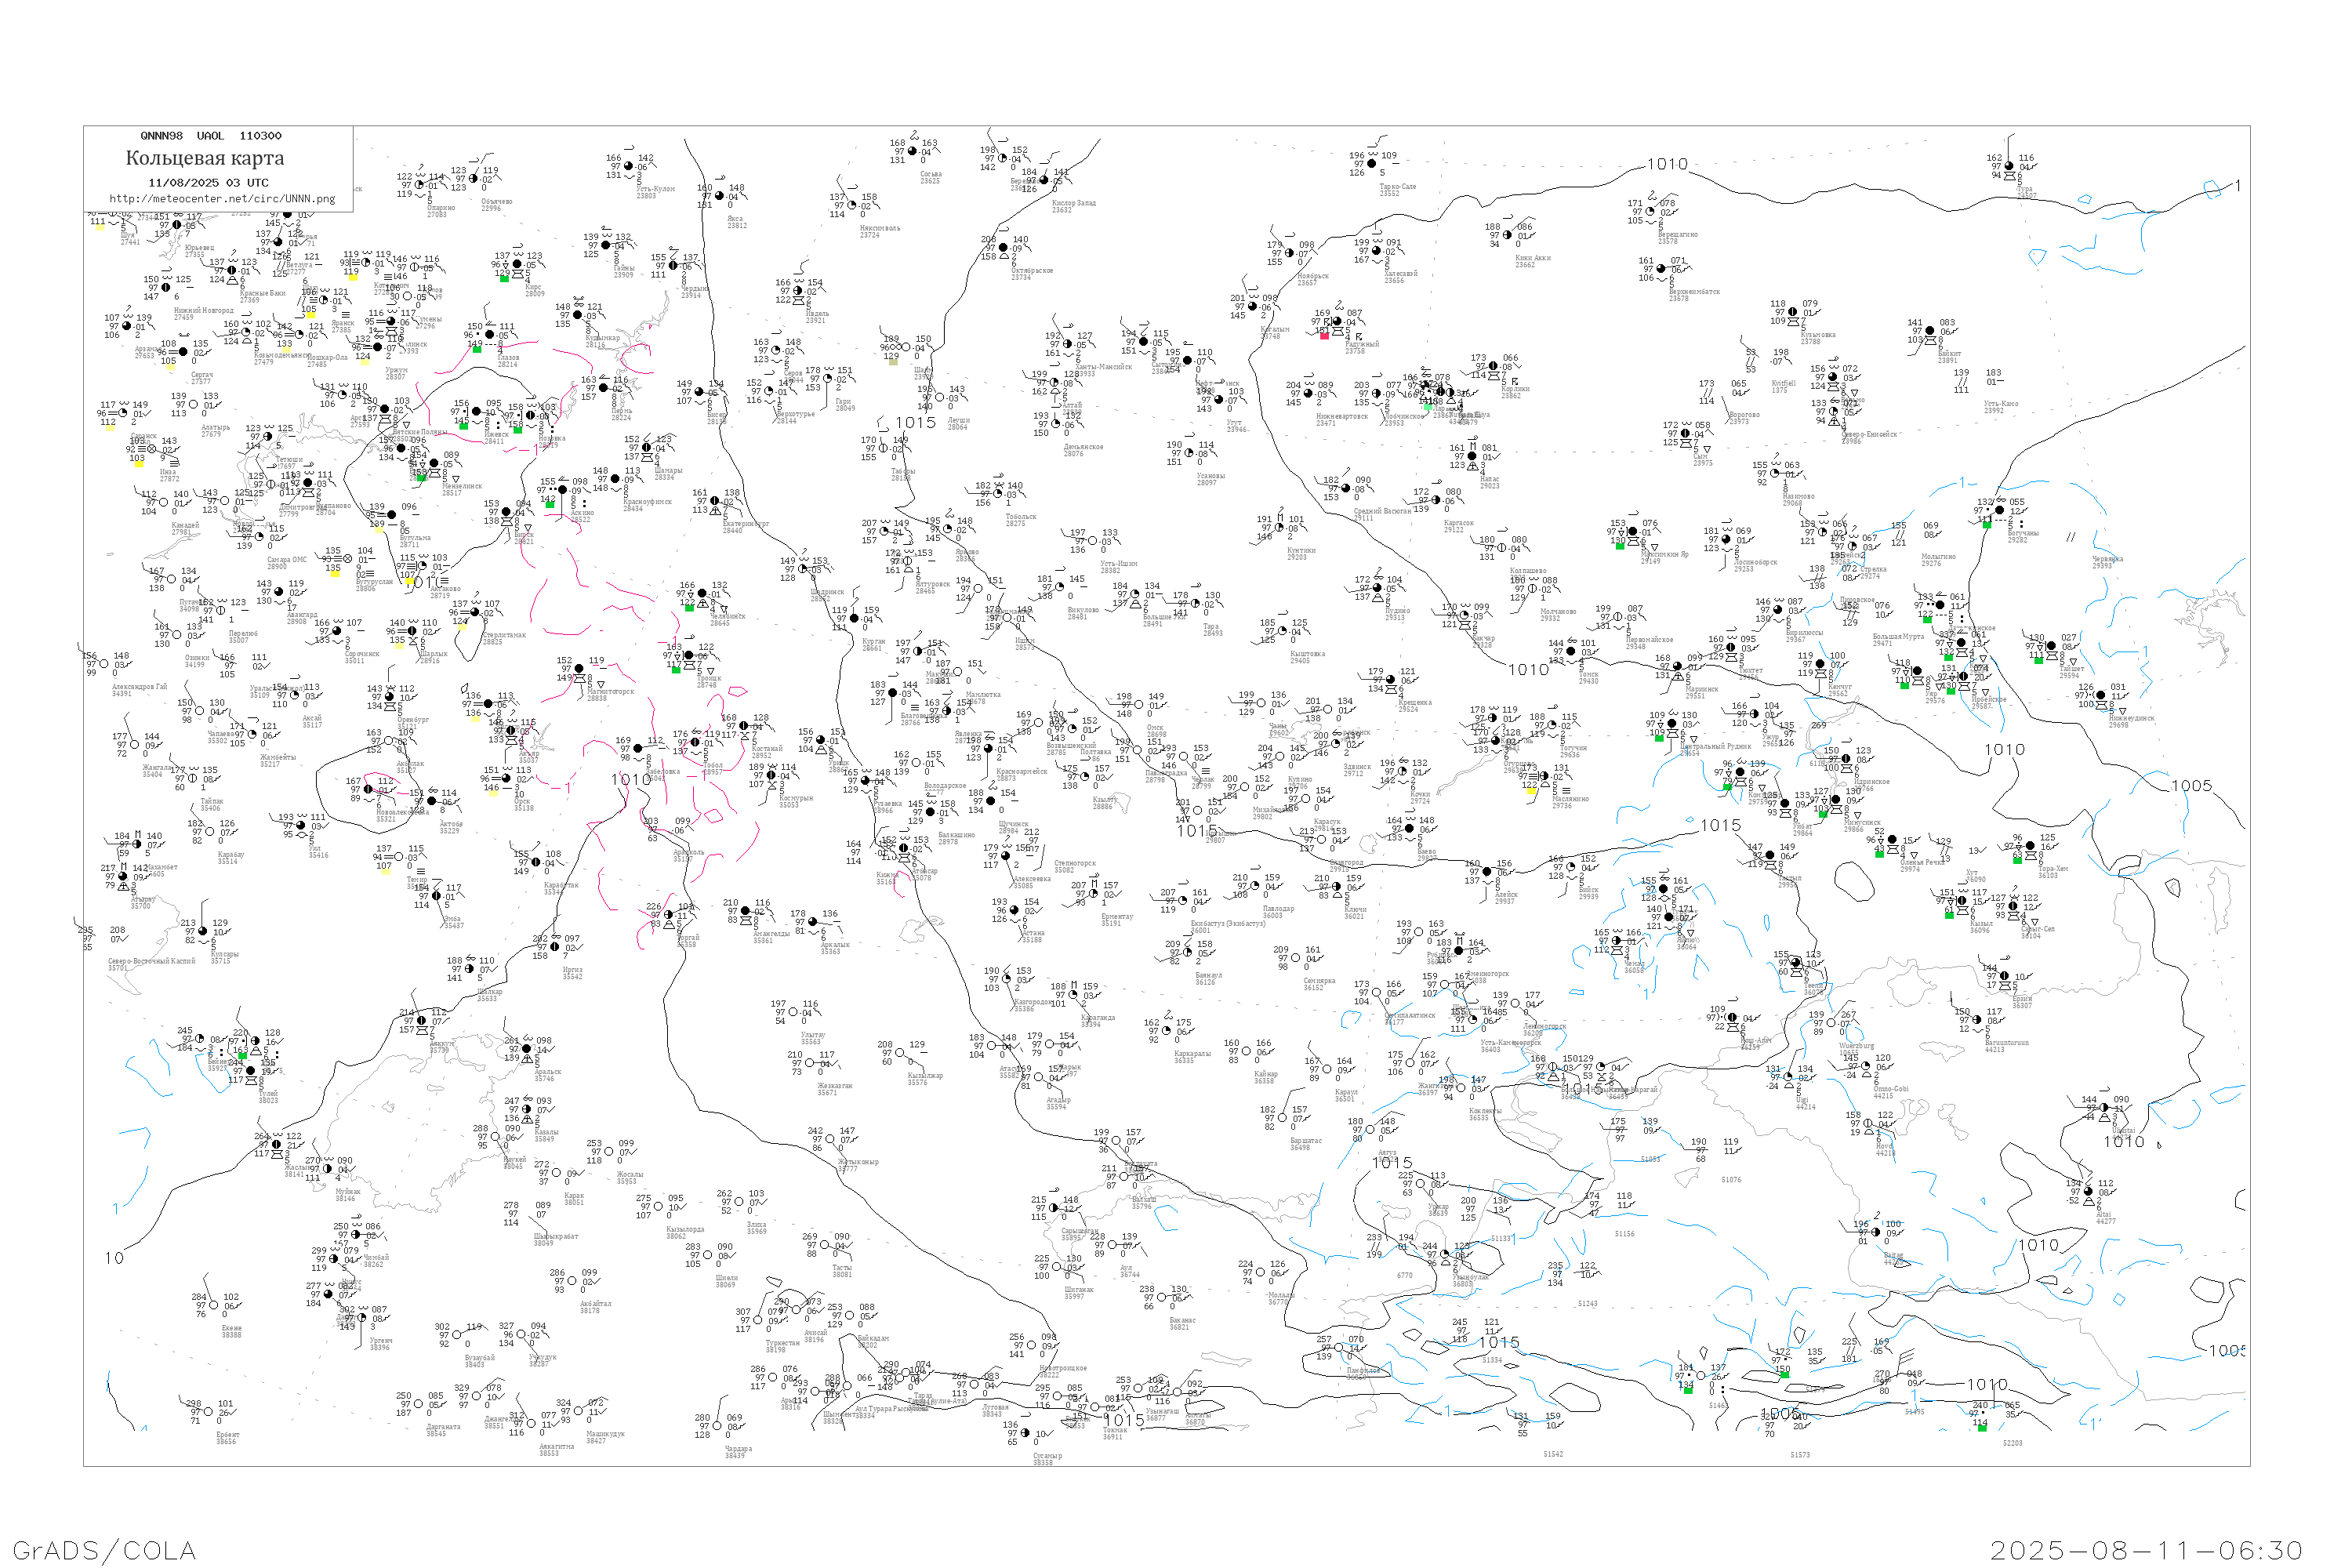Click the 1010 isobar label near Тарко-Сале

point(1667,164)
